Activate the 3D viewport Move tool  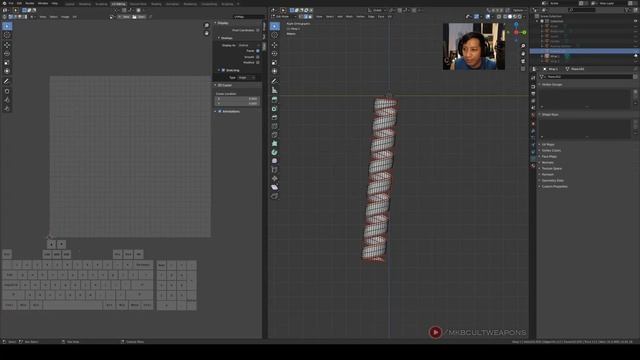coord(275,44)
